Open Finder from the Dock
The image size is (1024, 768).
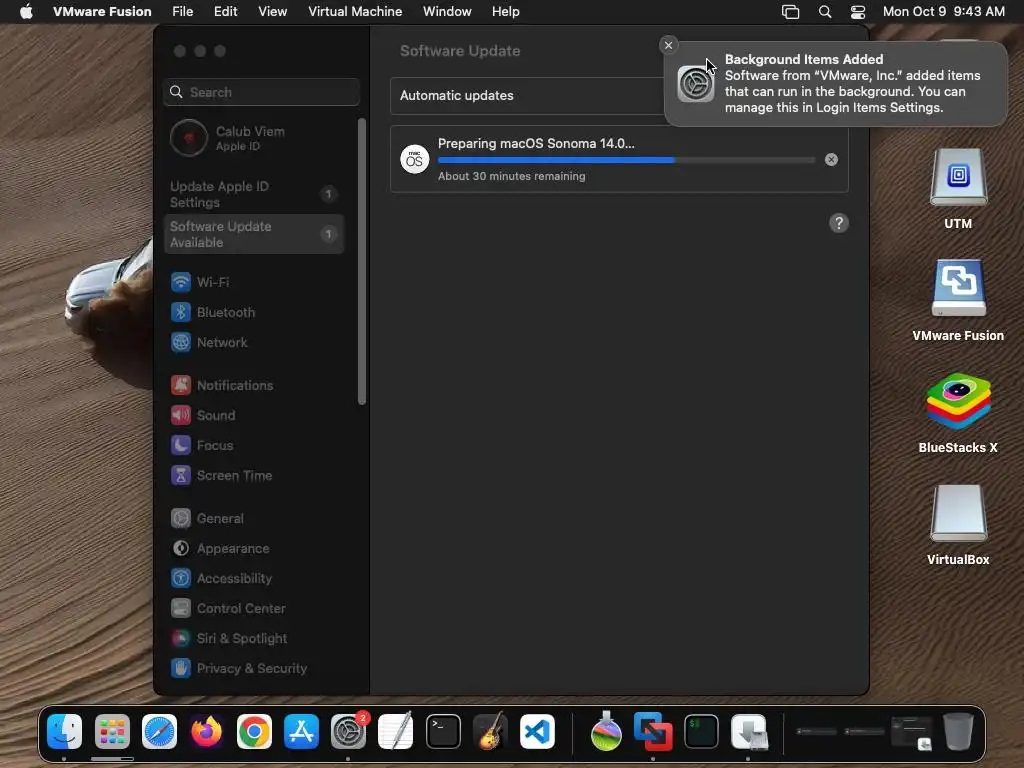(65, 731)
